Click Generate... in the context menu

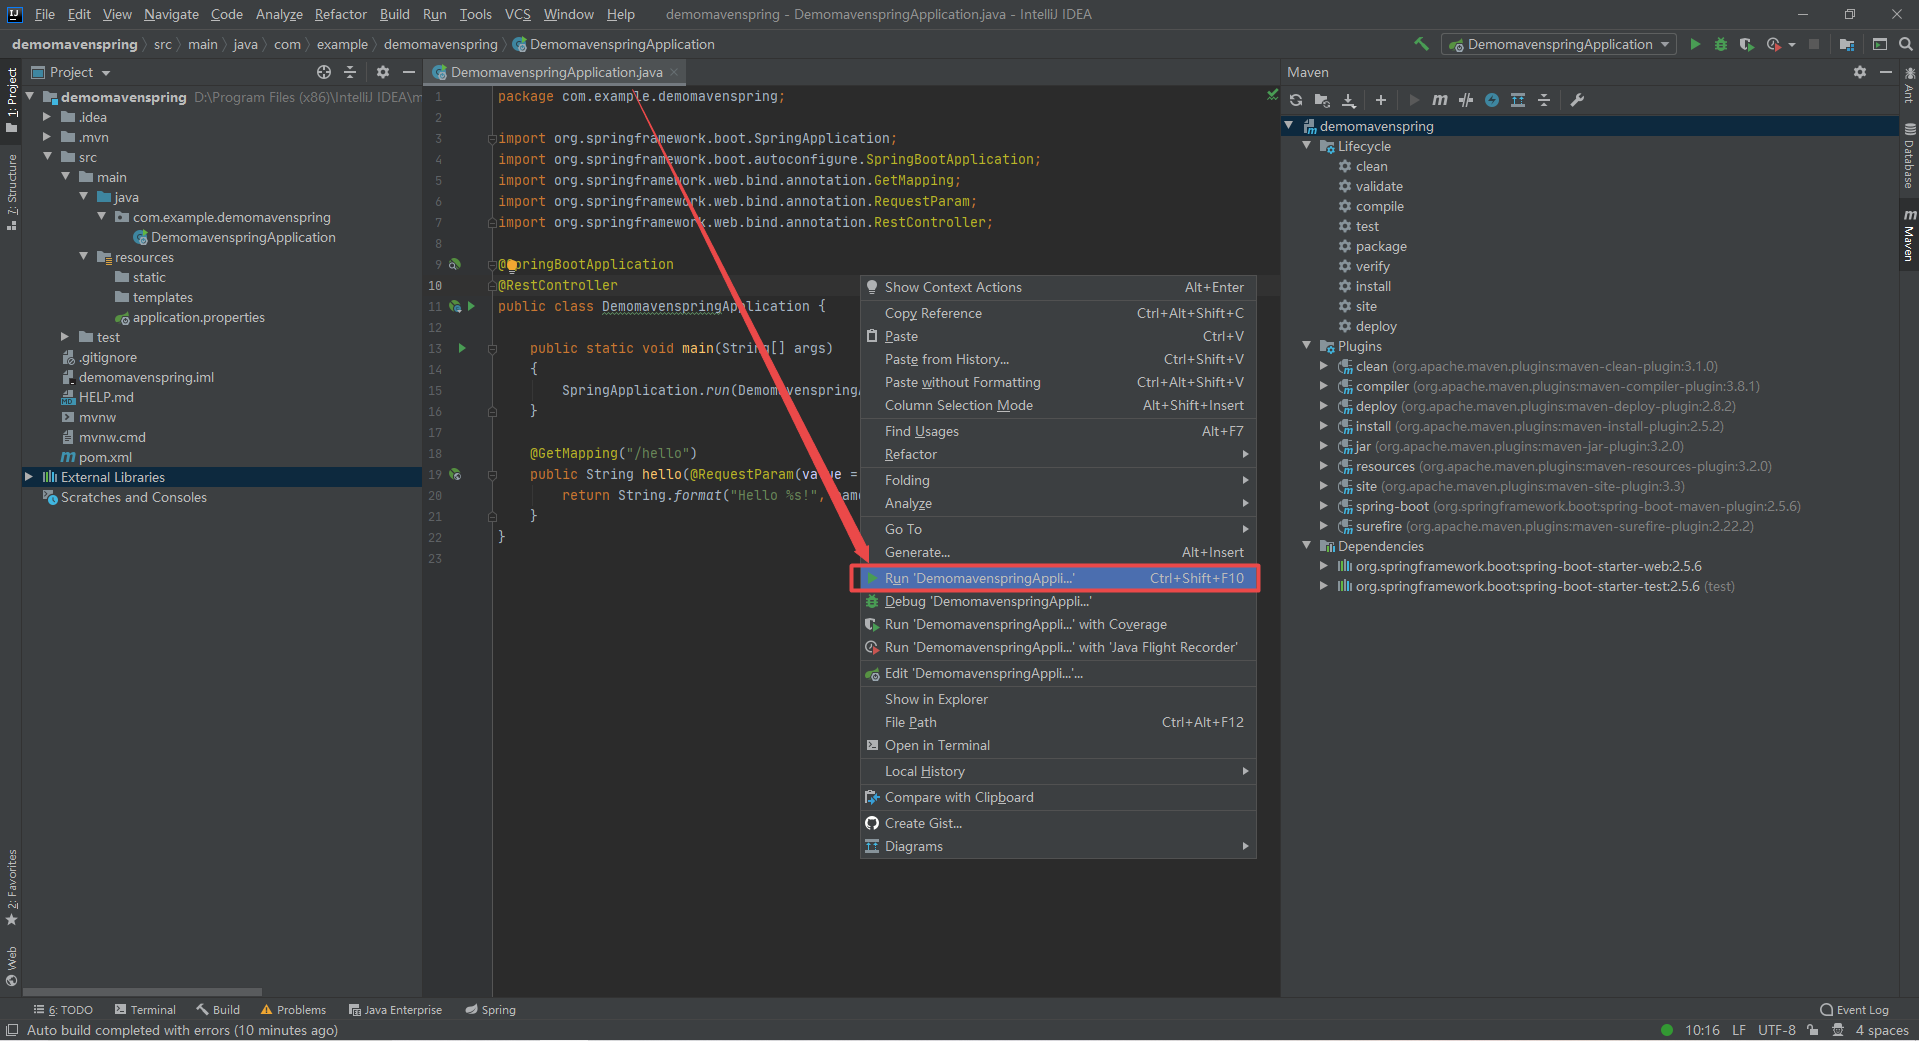[1058, 552]
